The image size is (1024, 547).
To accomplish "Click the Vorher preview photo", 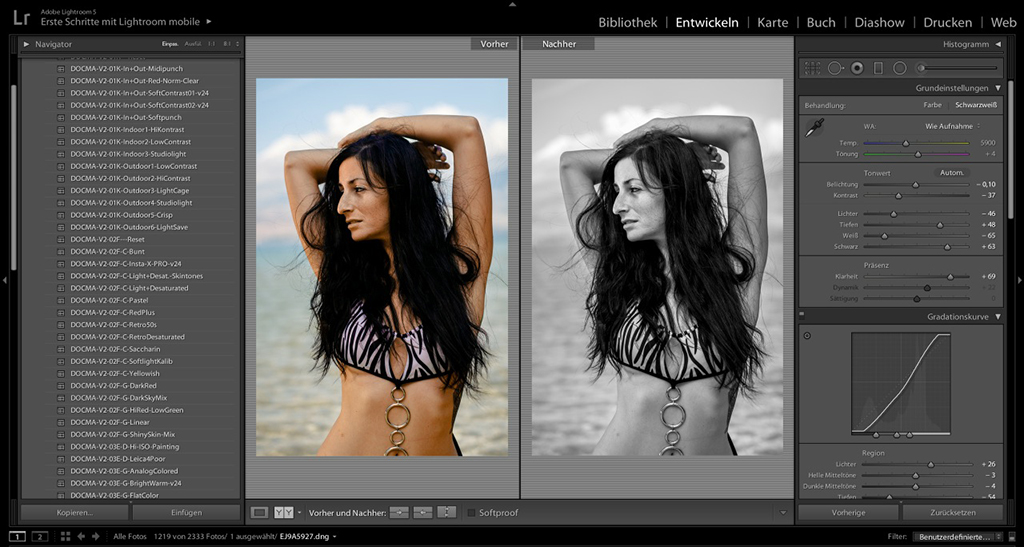I will click(382, 267).
